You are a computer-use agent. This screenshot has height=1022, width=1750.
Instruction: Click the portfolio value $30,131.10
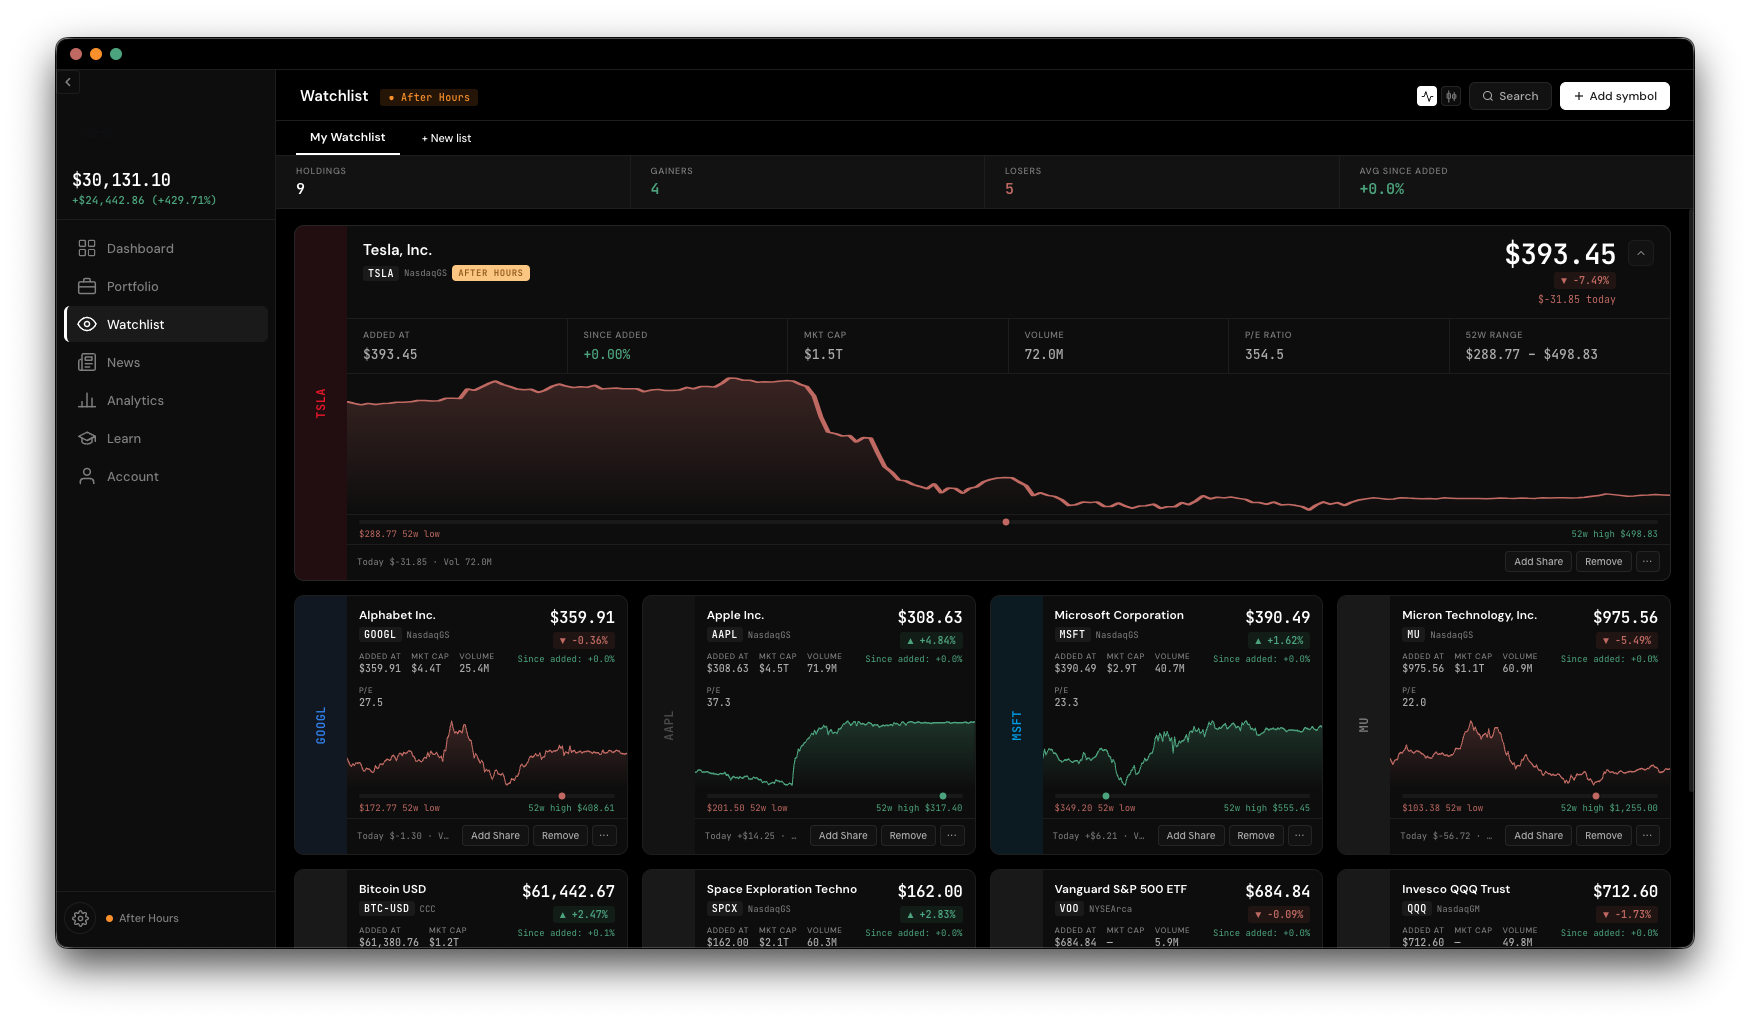pos(121,180)
